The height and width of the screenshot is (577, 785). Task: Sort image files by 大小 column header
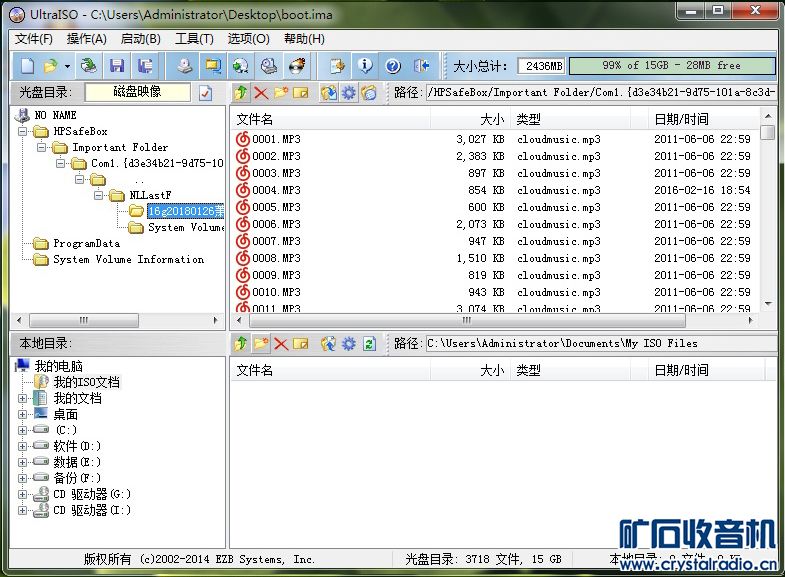[470, 120]
